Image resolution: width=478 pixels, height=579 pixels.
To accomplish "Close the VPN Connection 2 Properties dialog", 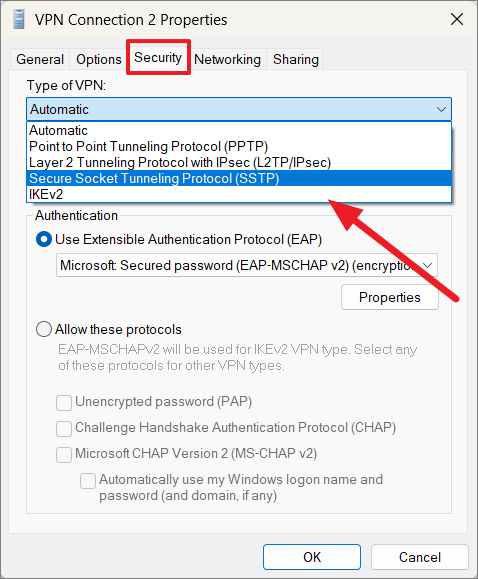I will tap(457, 19).
